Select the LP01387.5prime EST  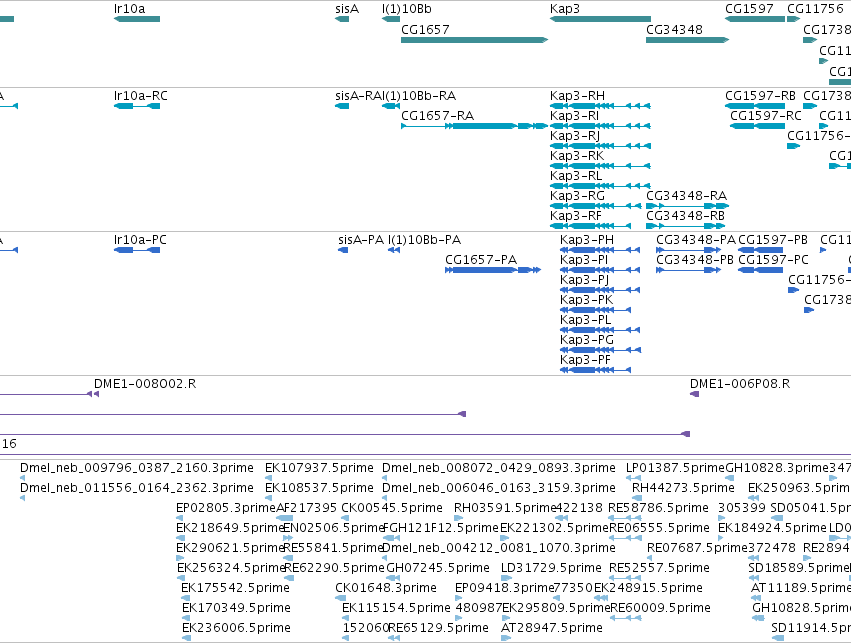click(633, 478)
